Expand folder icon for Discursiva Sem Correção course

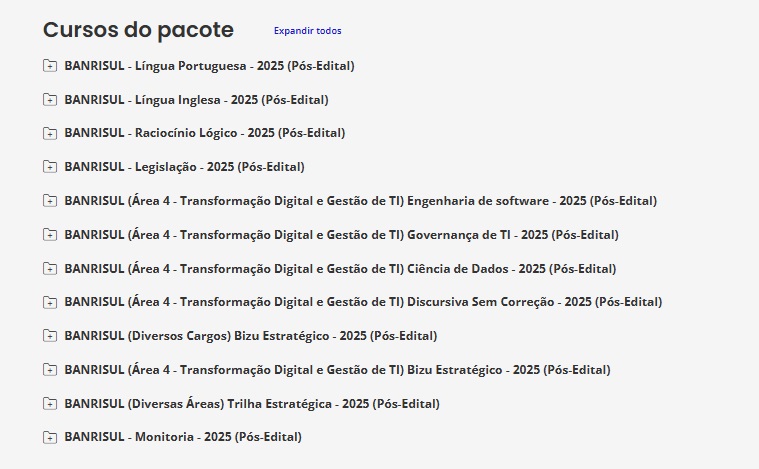pos(50,302)
